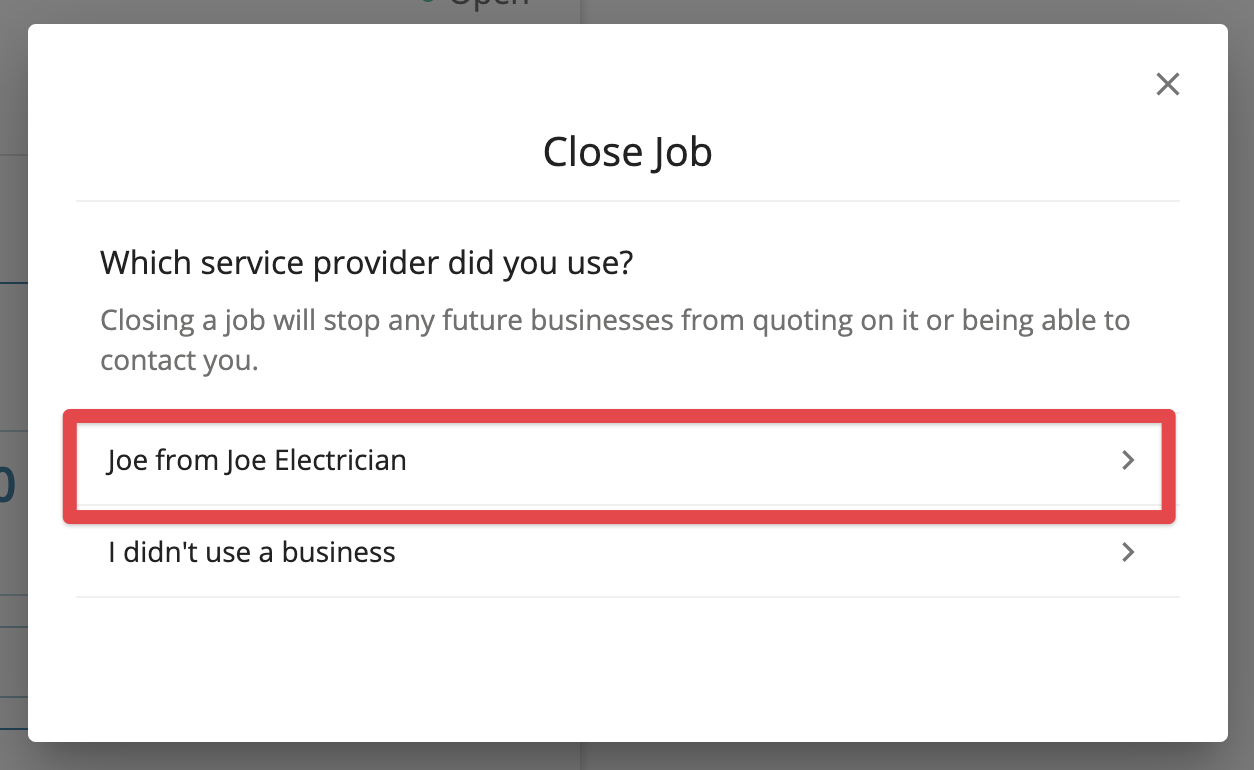
Task: Click the word business in second option
Action: pos(338,552)
